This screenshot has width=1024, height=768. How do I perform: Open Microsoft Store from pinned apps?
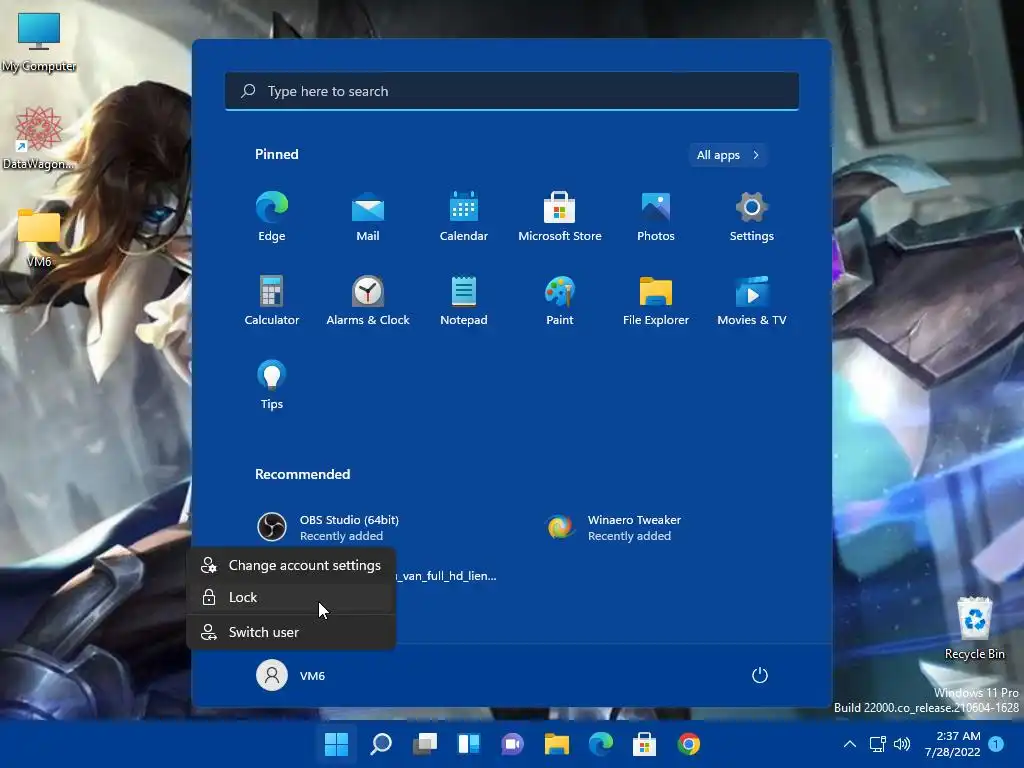click(560, 217)
